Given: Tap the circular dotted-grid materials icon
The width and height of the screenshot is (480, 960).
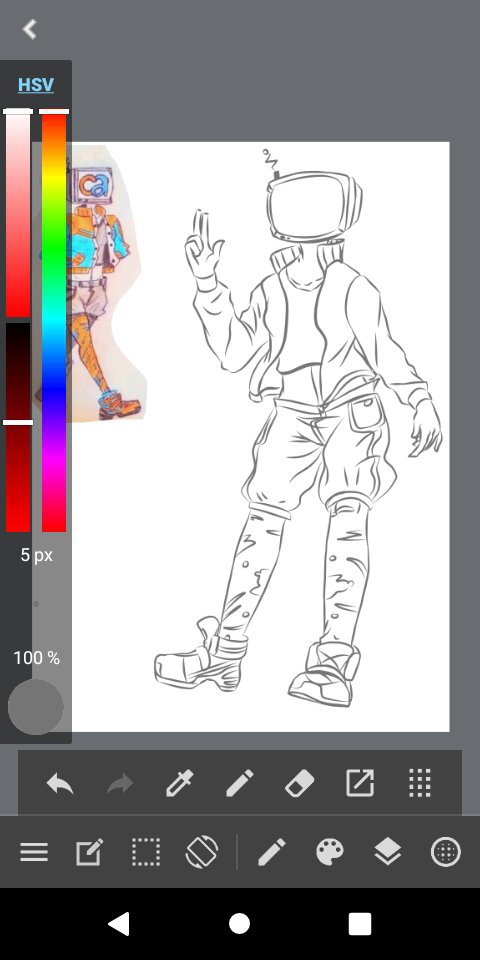Looking at the screenshot, I should [x=446, y=852].
